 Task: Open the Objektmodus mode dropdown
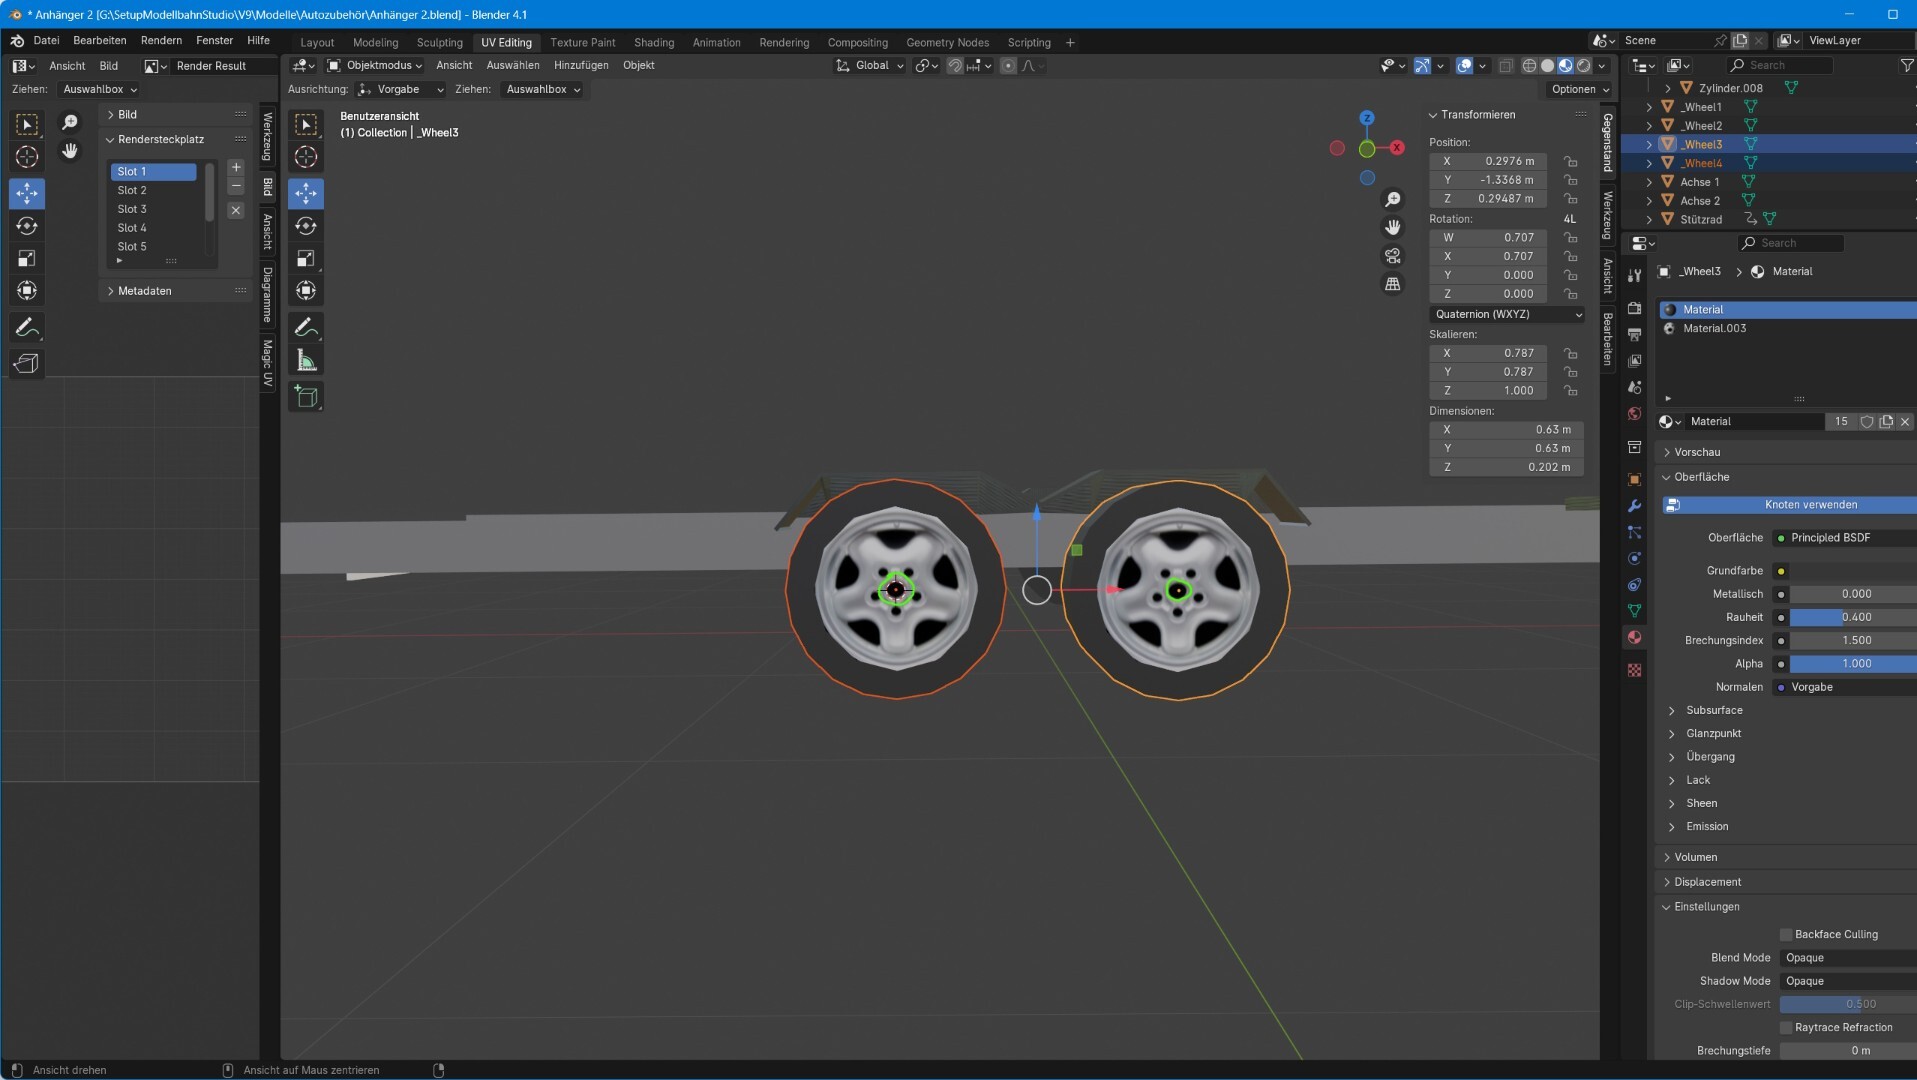click(x=374, y=65)
